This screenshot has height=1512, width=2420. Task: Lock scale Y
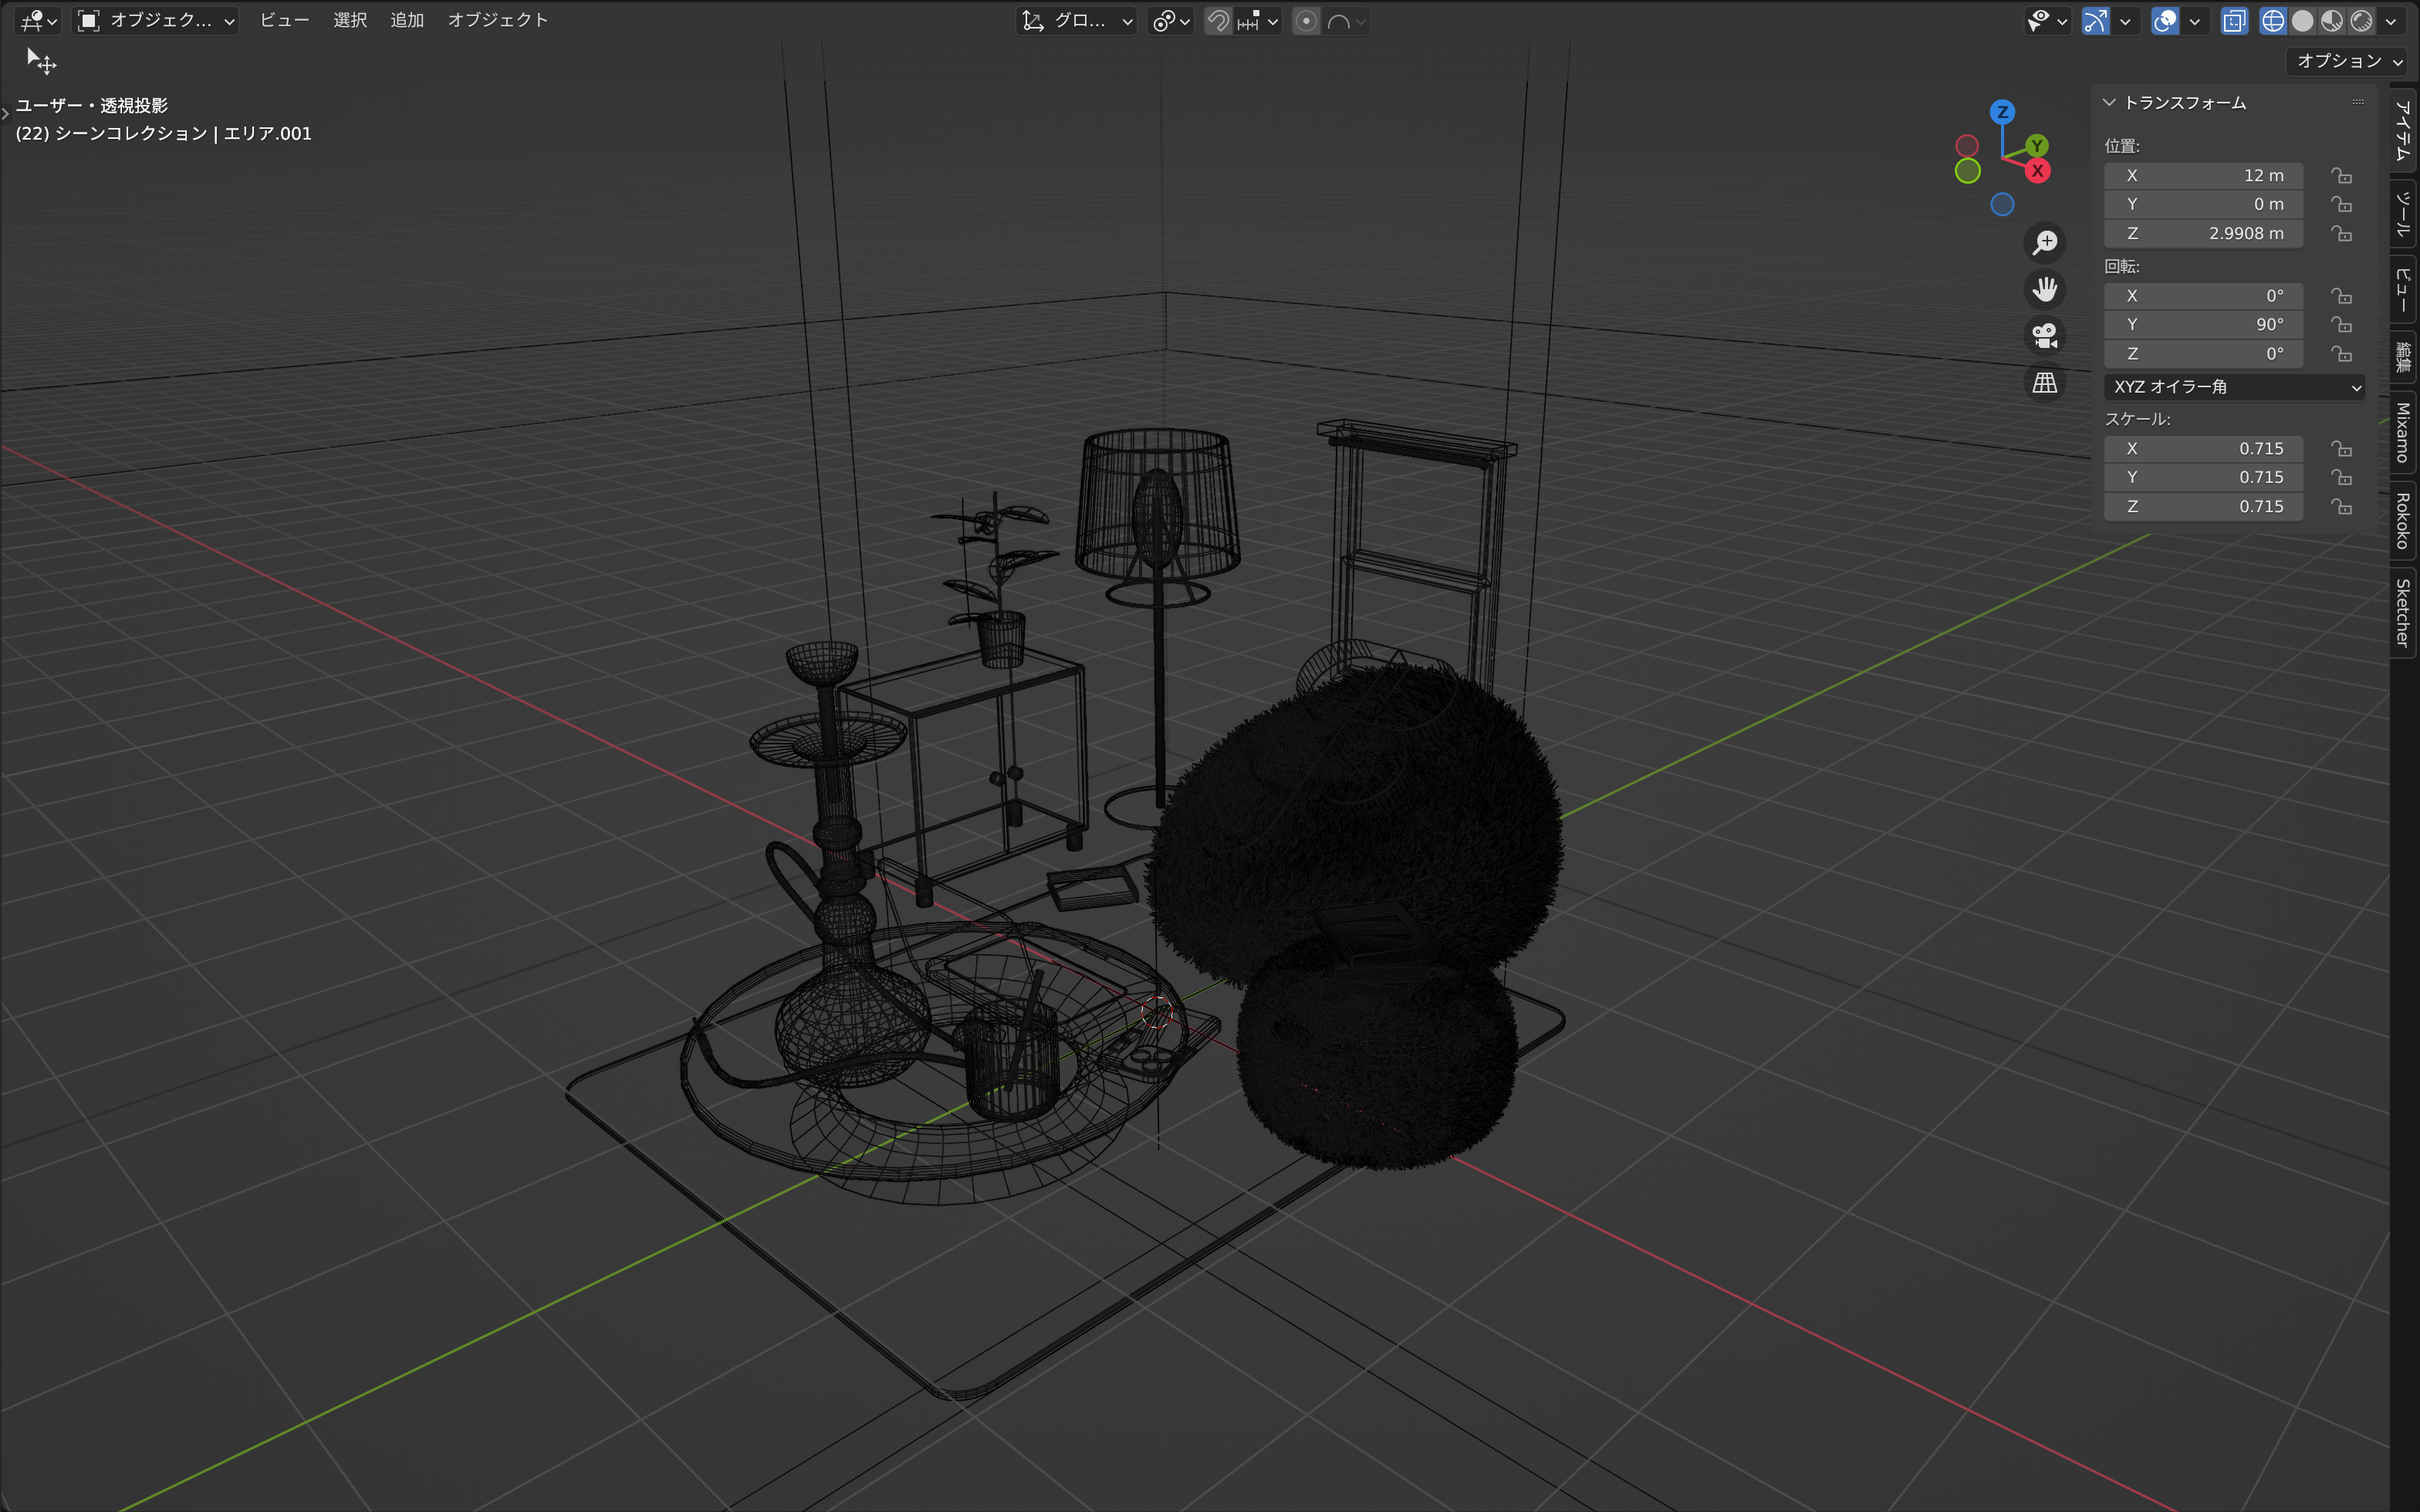point(2341,477)
